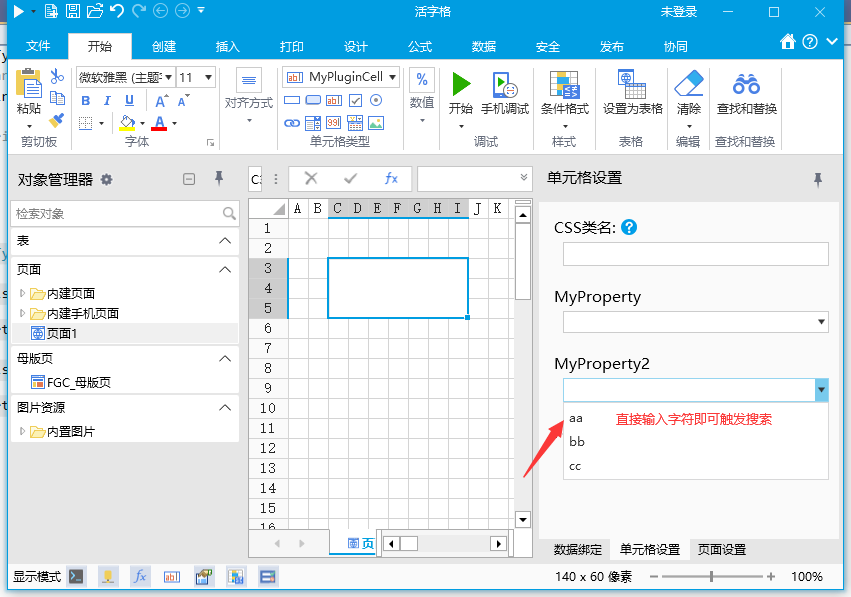Viewport: 851px width, 597px height.
Task: Click the zoom slider handle
Action: [711, 576]
